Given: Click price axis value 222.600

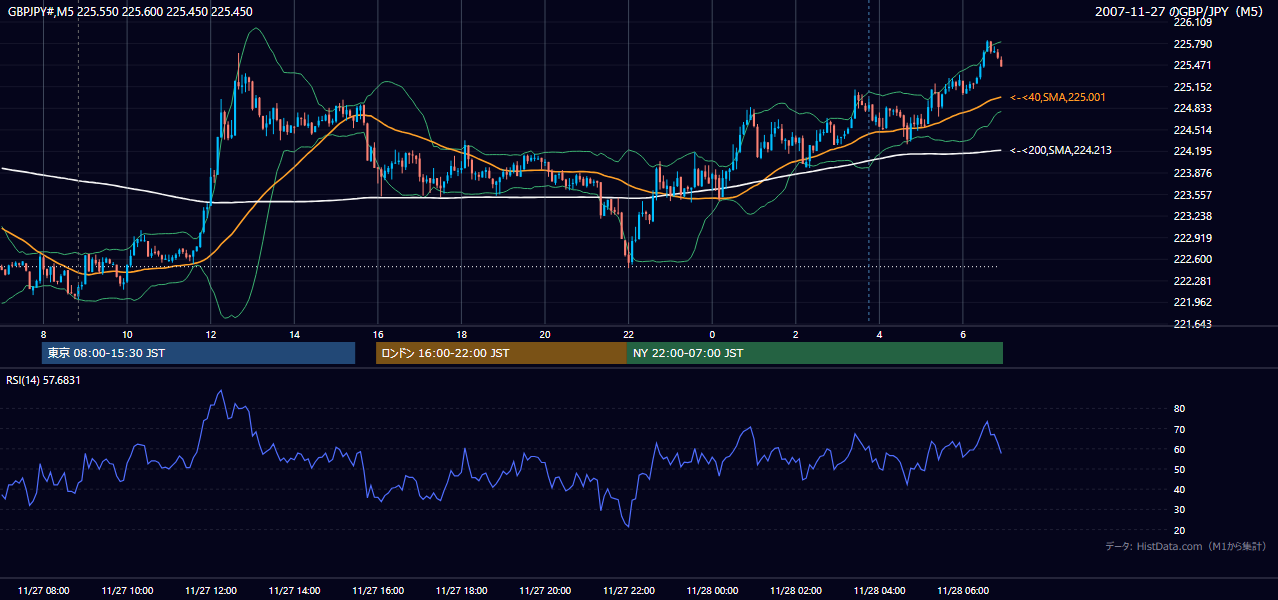Looking at the screenshot, I should point(1192,259).
